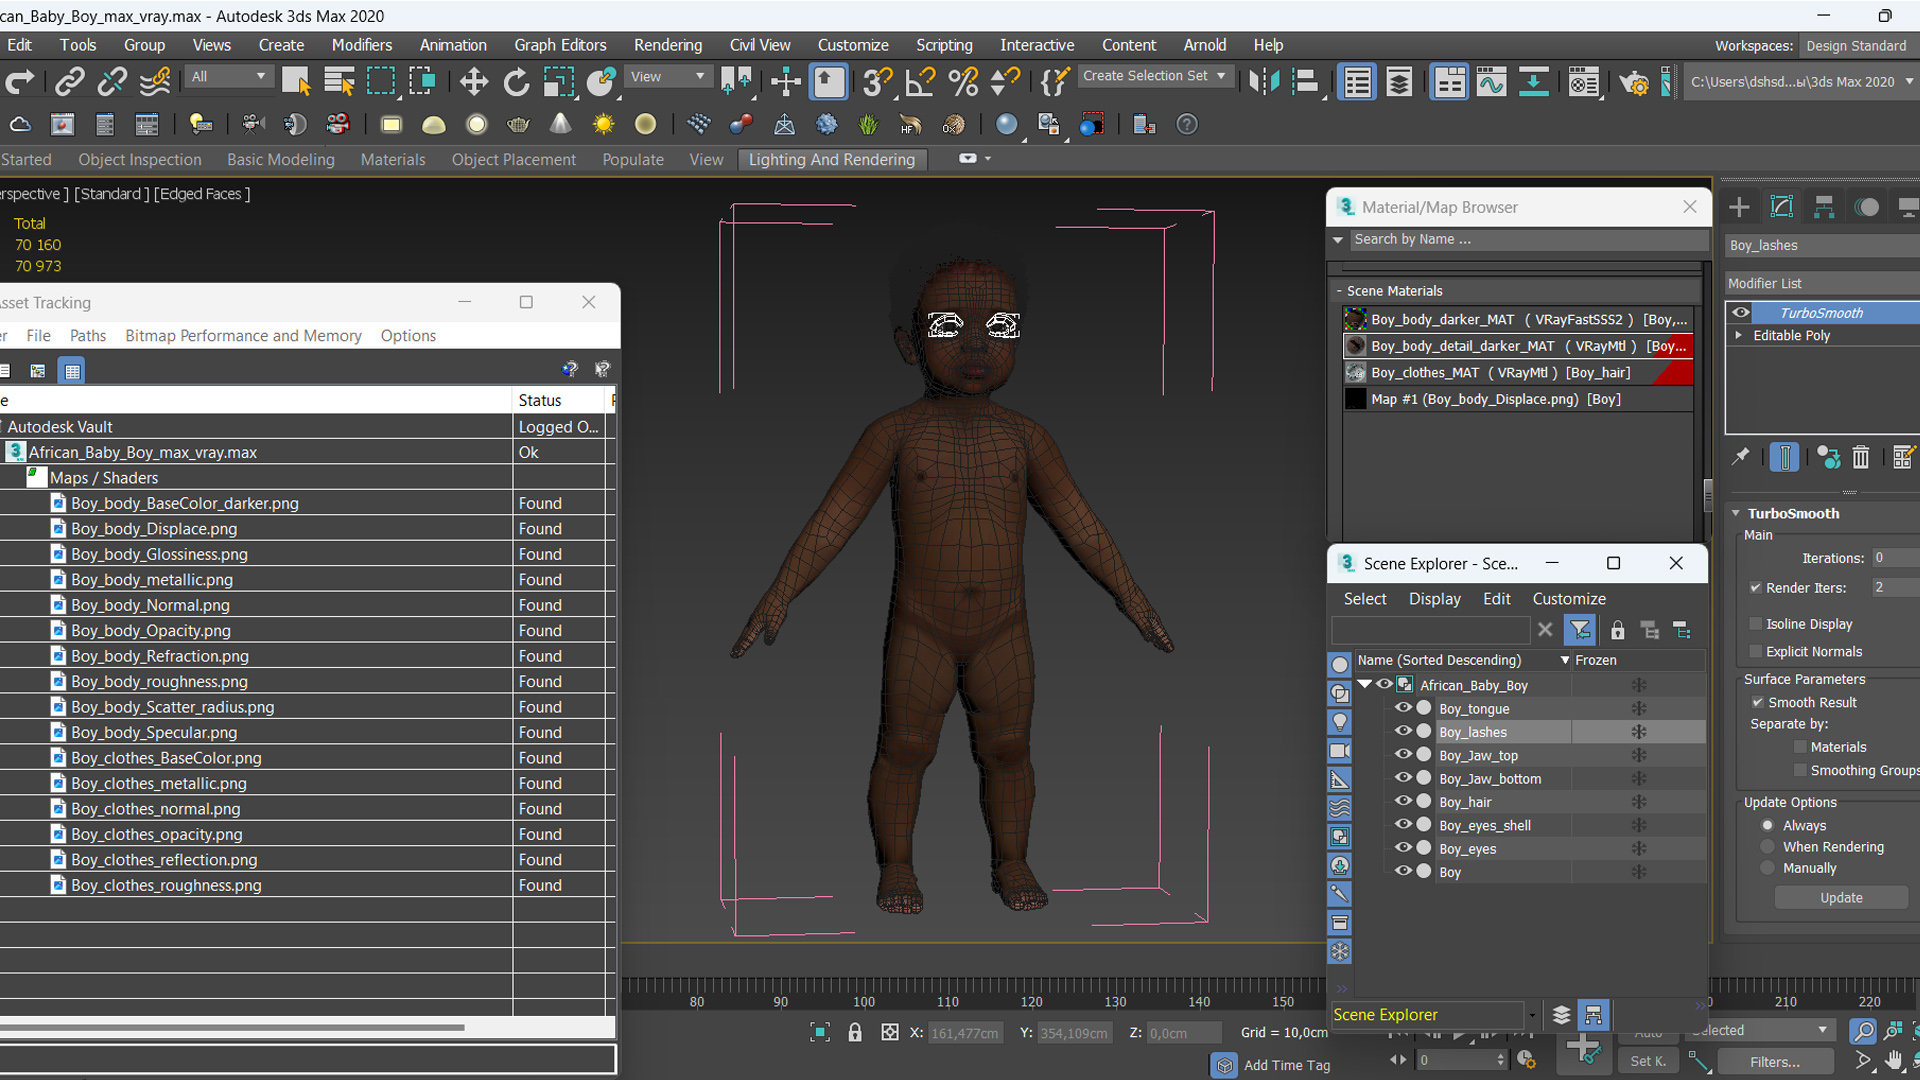This screenshot has height=1080, width=1920.
Task: Pick the Rectangular Selection Region tool
Action: (381, 82)
